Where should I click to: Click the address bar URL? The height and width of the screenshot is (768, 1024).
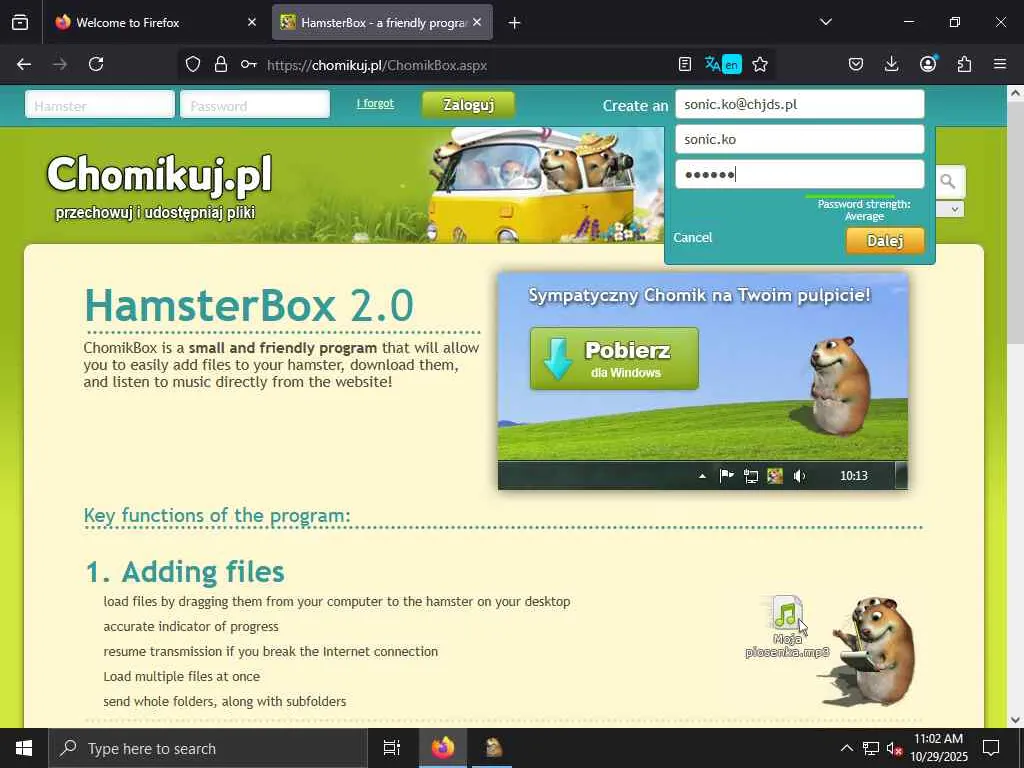[x=377, y=65]
